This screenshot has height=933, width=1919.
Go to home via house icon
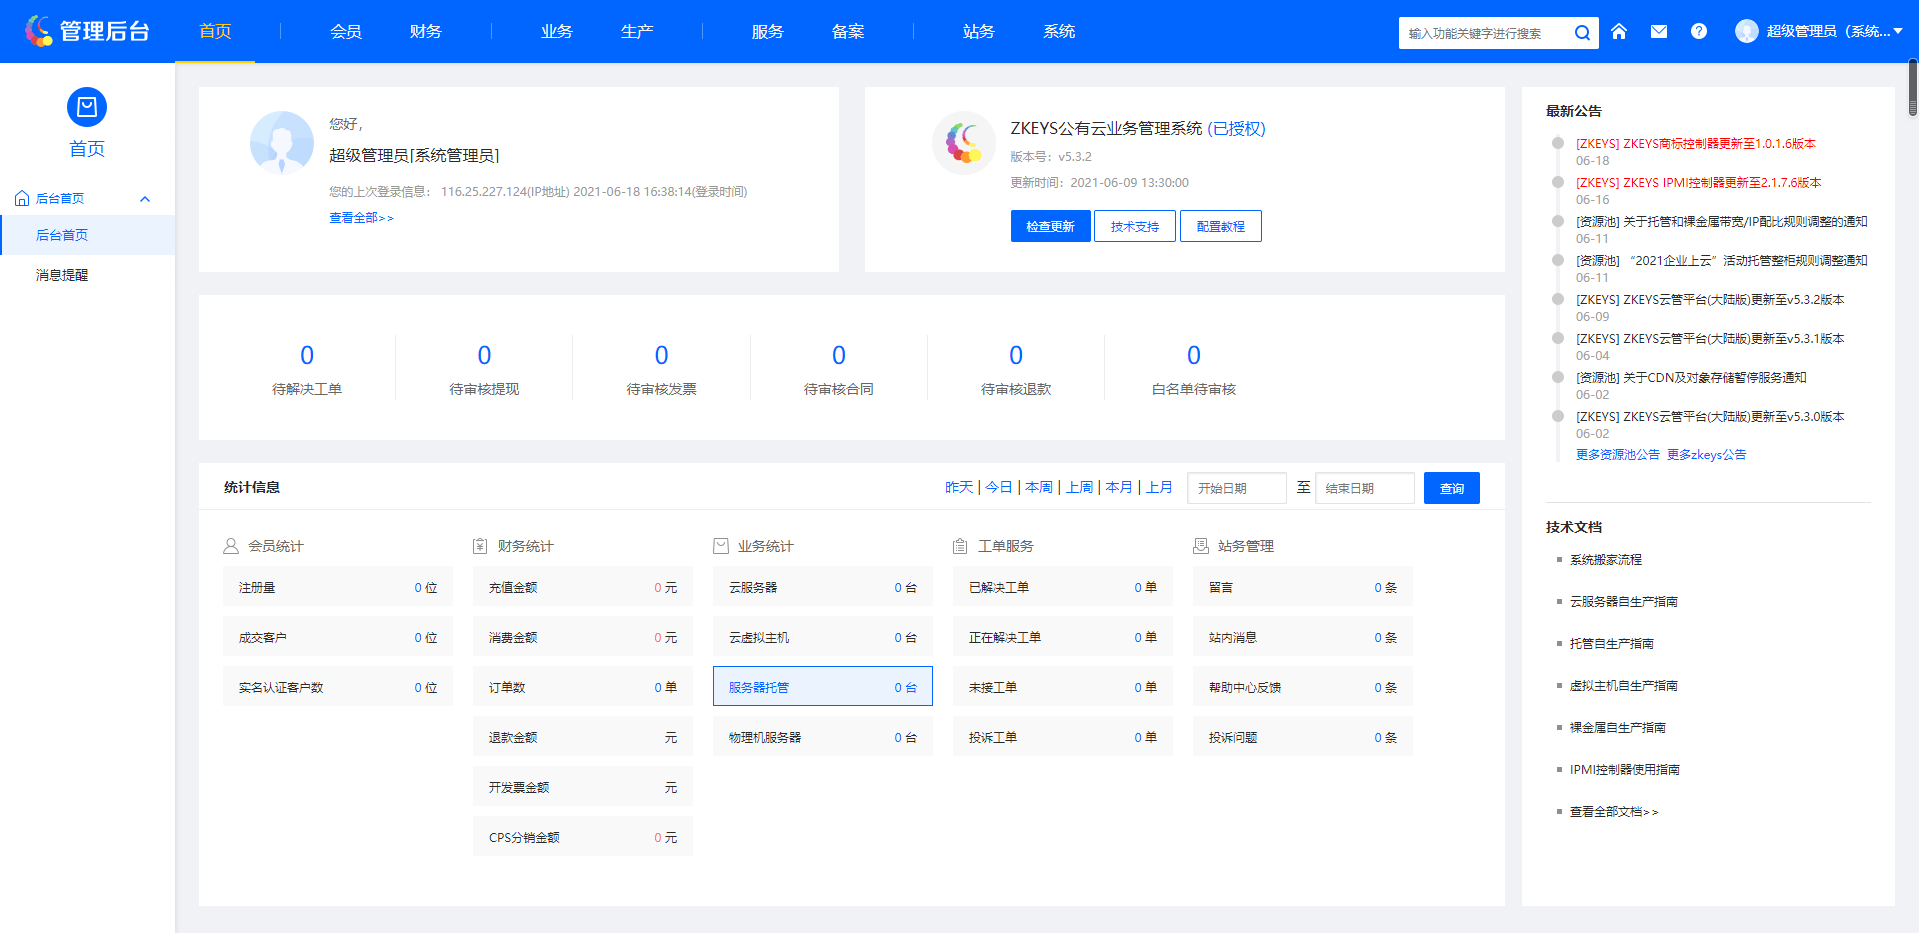point(1619,32)
